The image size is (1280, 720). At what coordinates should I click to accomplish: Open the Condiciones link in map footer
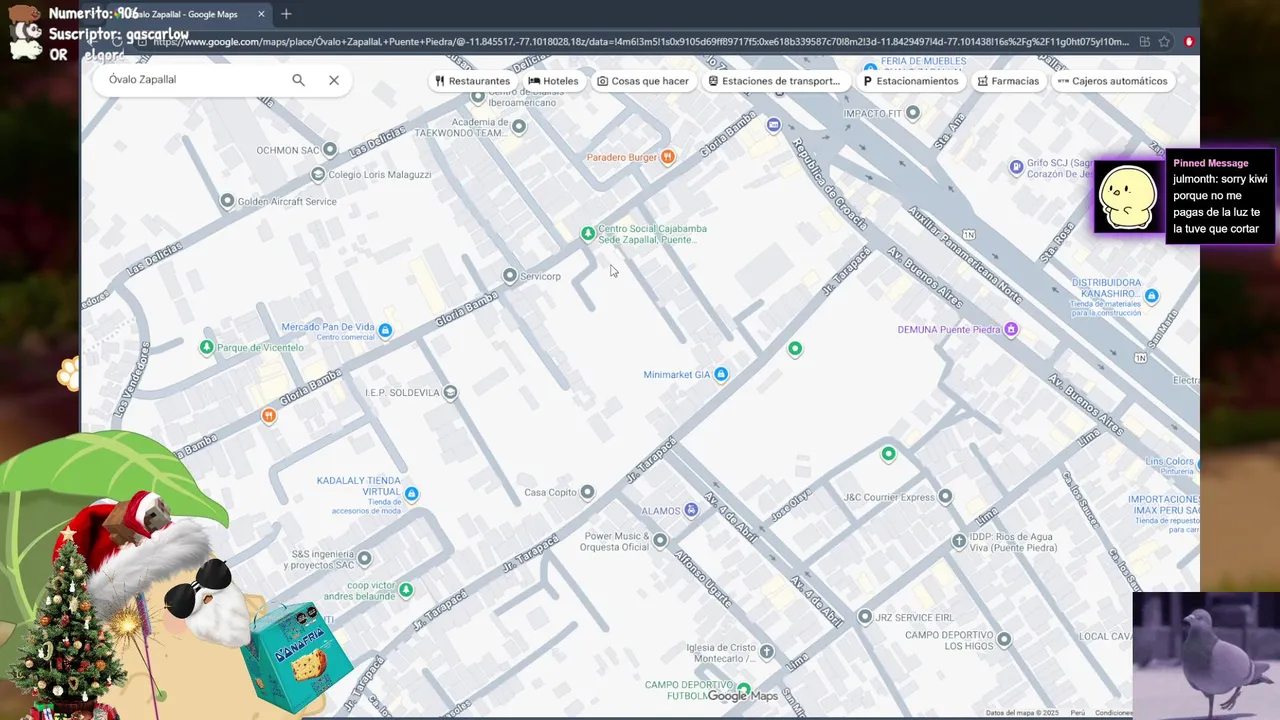[1113, 713]
